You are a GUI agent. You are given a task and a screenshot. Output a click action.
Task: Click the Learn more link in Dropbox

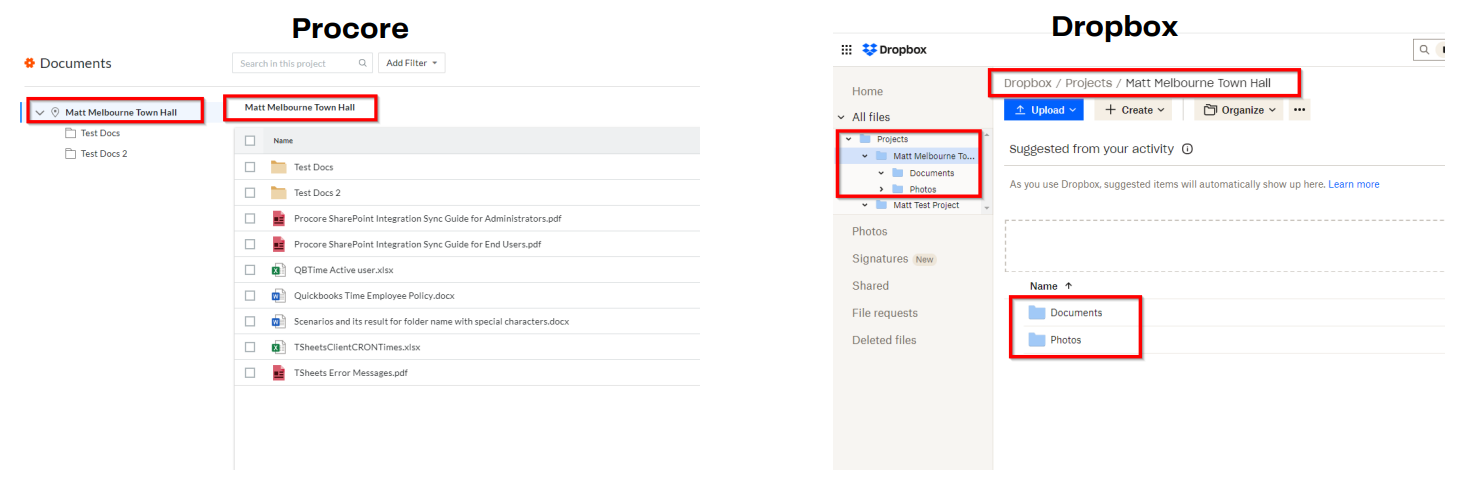pyautogui.click(x=1354, y=185)
